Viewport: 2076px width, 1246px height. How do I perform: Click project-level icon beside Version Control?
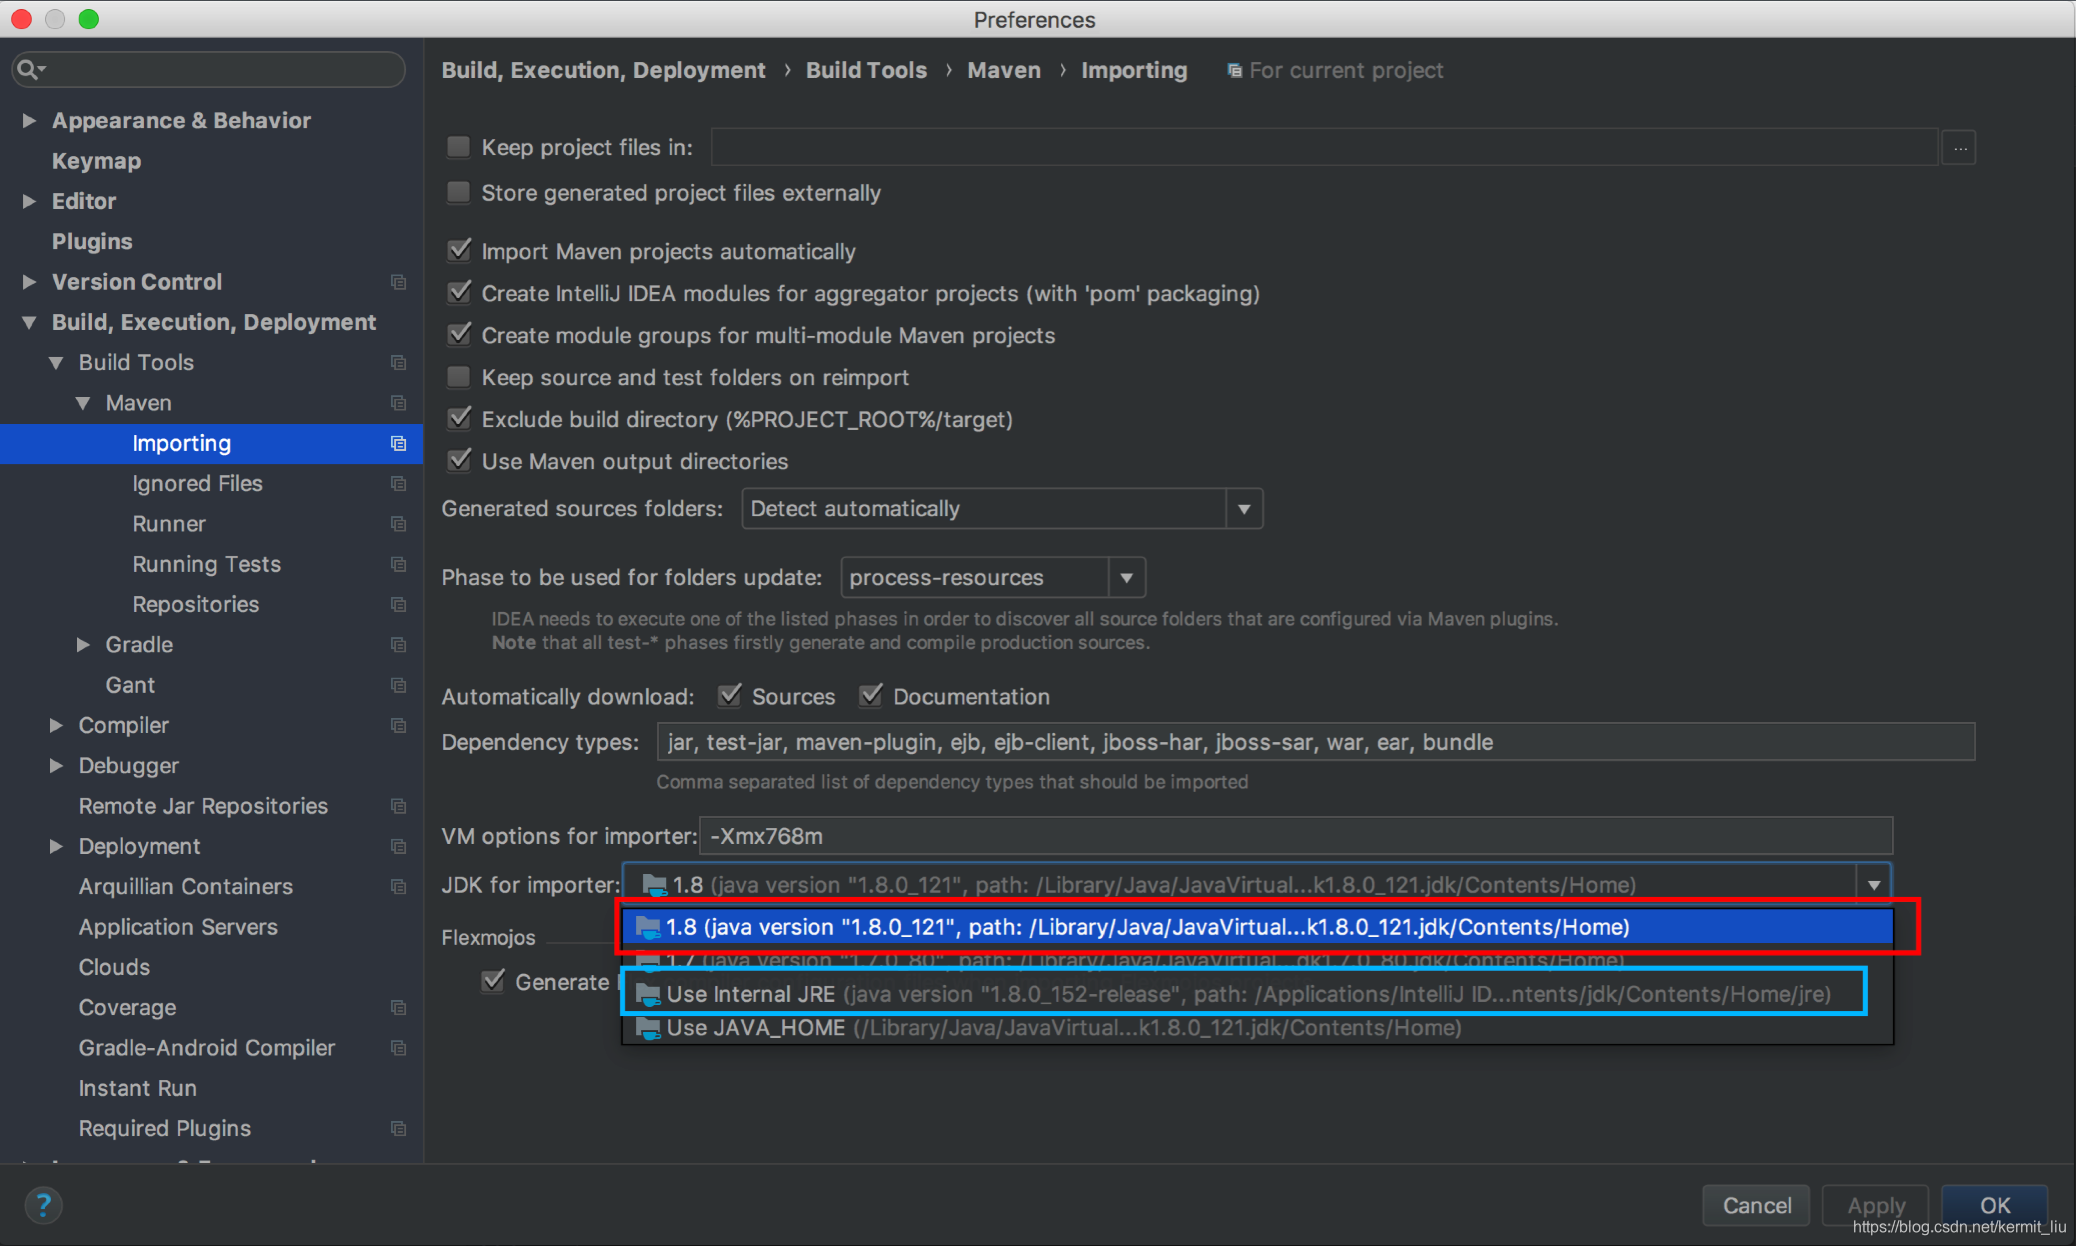click(399, 282)
